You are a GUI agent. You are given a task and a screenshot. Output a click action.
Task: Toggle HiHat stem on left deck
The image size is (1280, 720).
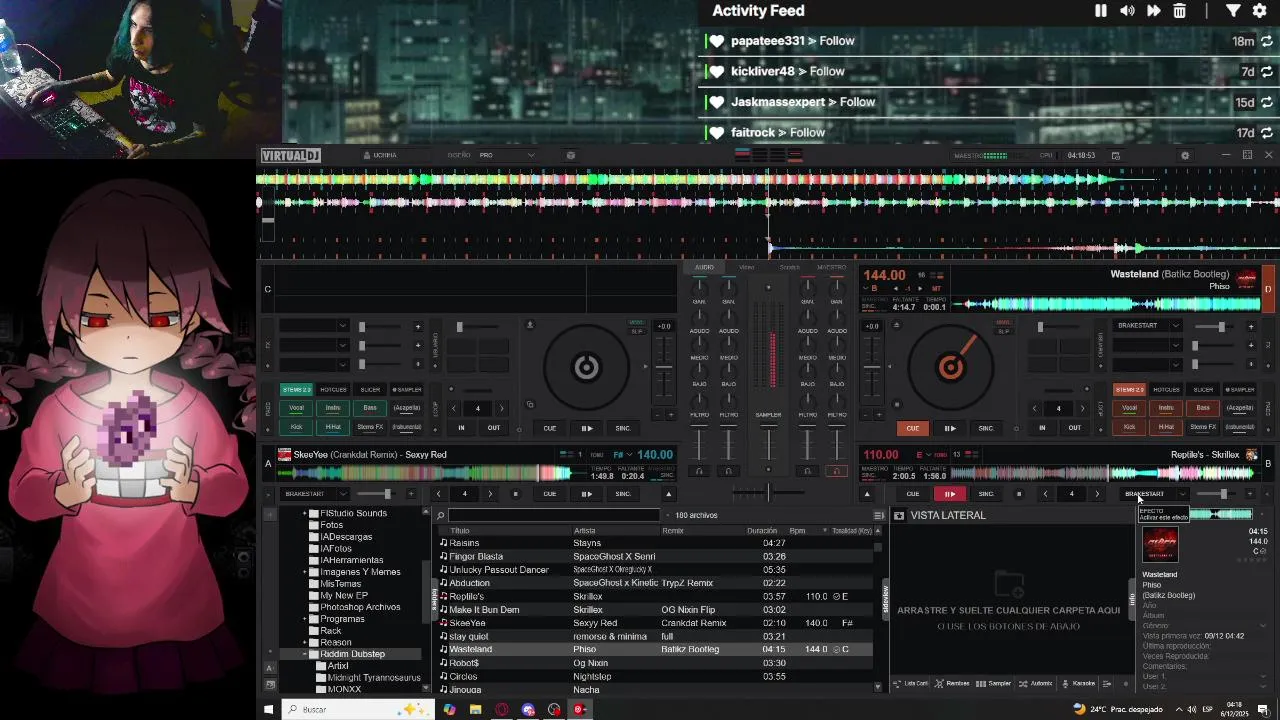coord(333,427)
